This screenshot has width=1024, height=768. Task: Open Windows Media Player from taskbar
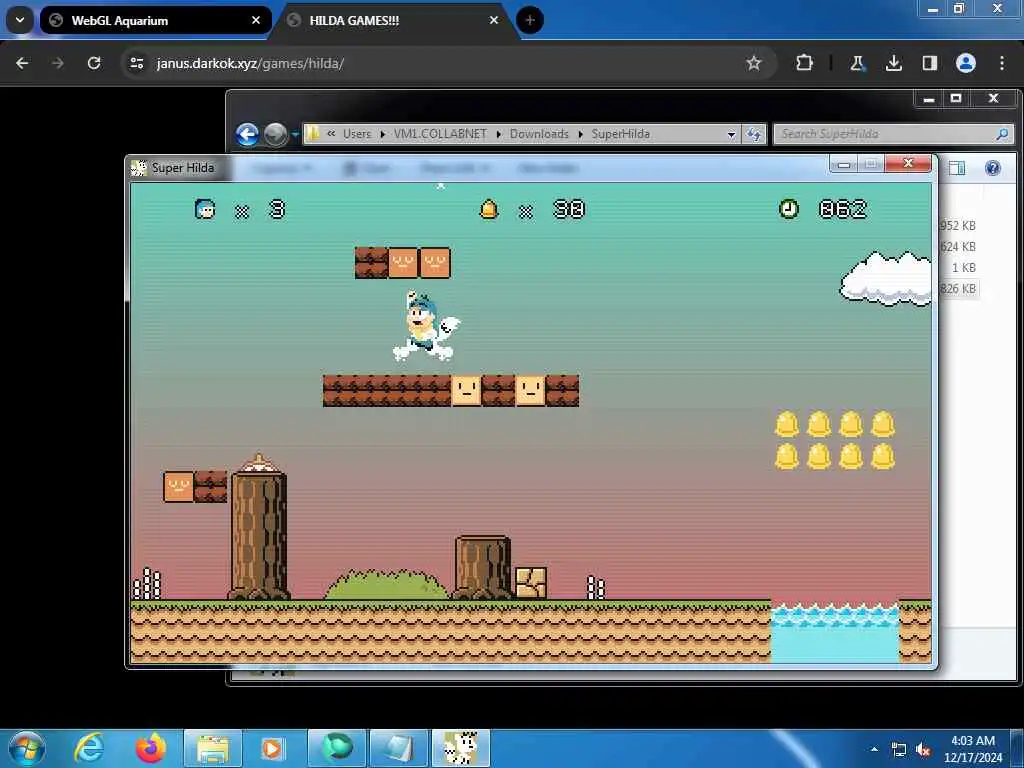(x=273, y=748)
